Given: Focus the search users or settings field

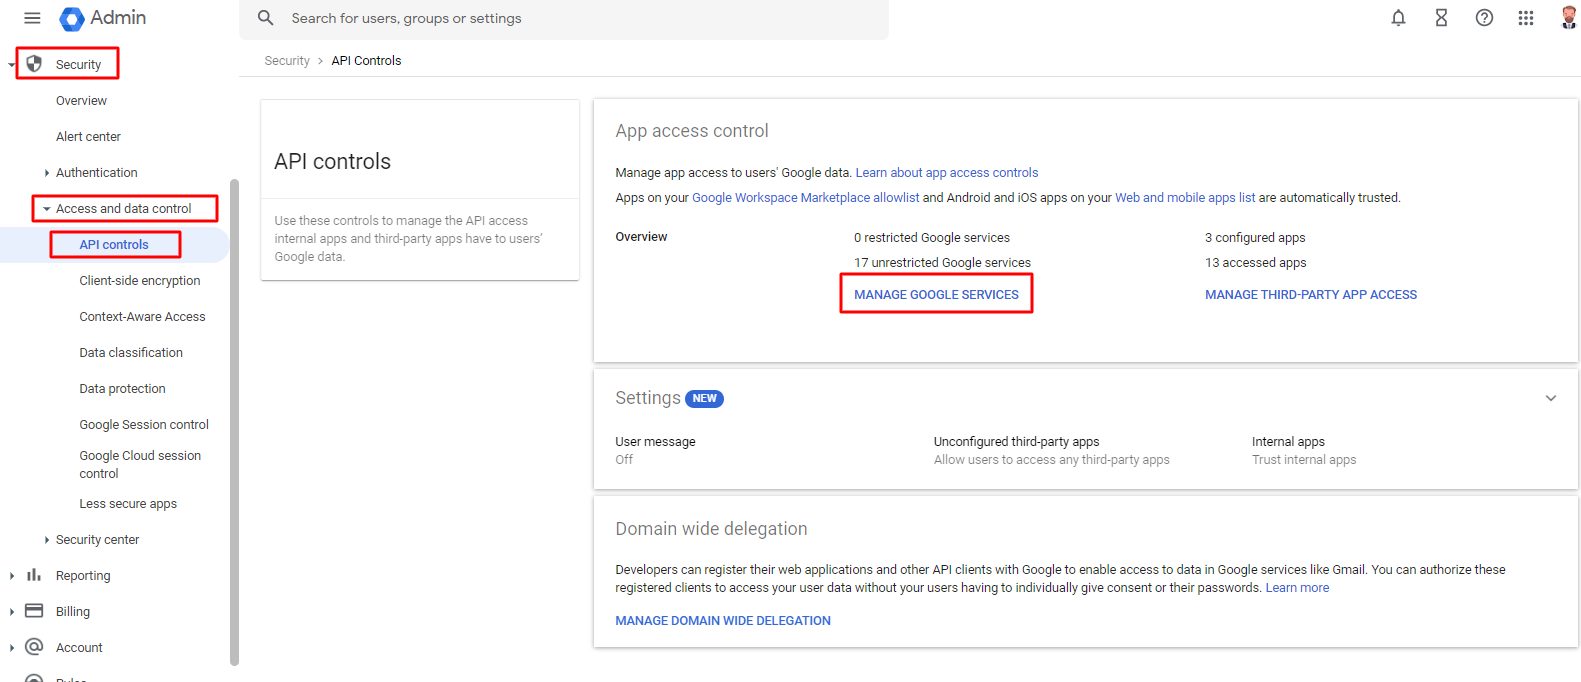Looking at the screenshot, I should click(x=564, y=18).
